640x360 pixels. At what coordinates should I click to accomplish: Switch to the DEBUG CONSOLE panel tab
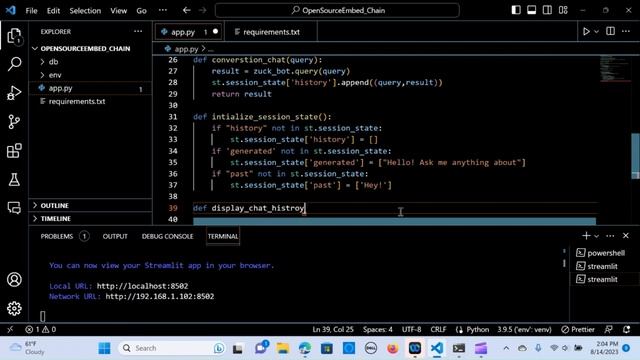167,236
